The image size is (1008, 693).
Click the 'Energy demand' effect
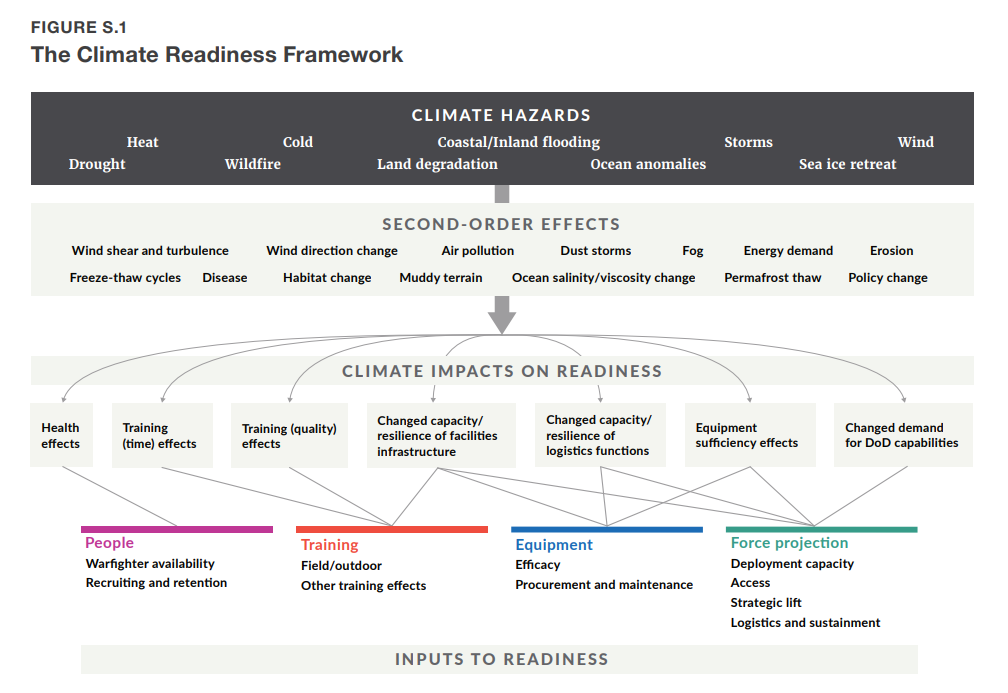click(x=788, y=251)
